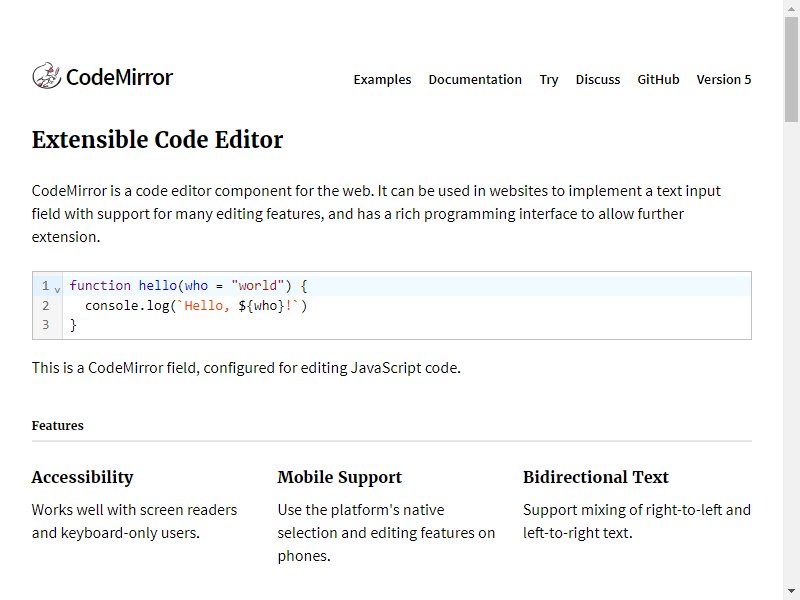Click the CodeMirror title text
Image resolution: width=800 pixels, height=600 pixels.
point(119,78)
